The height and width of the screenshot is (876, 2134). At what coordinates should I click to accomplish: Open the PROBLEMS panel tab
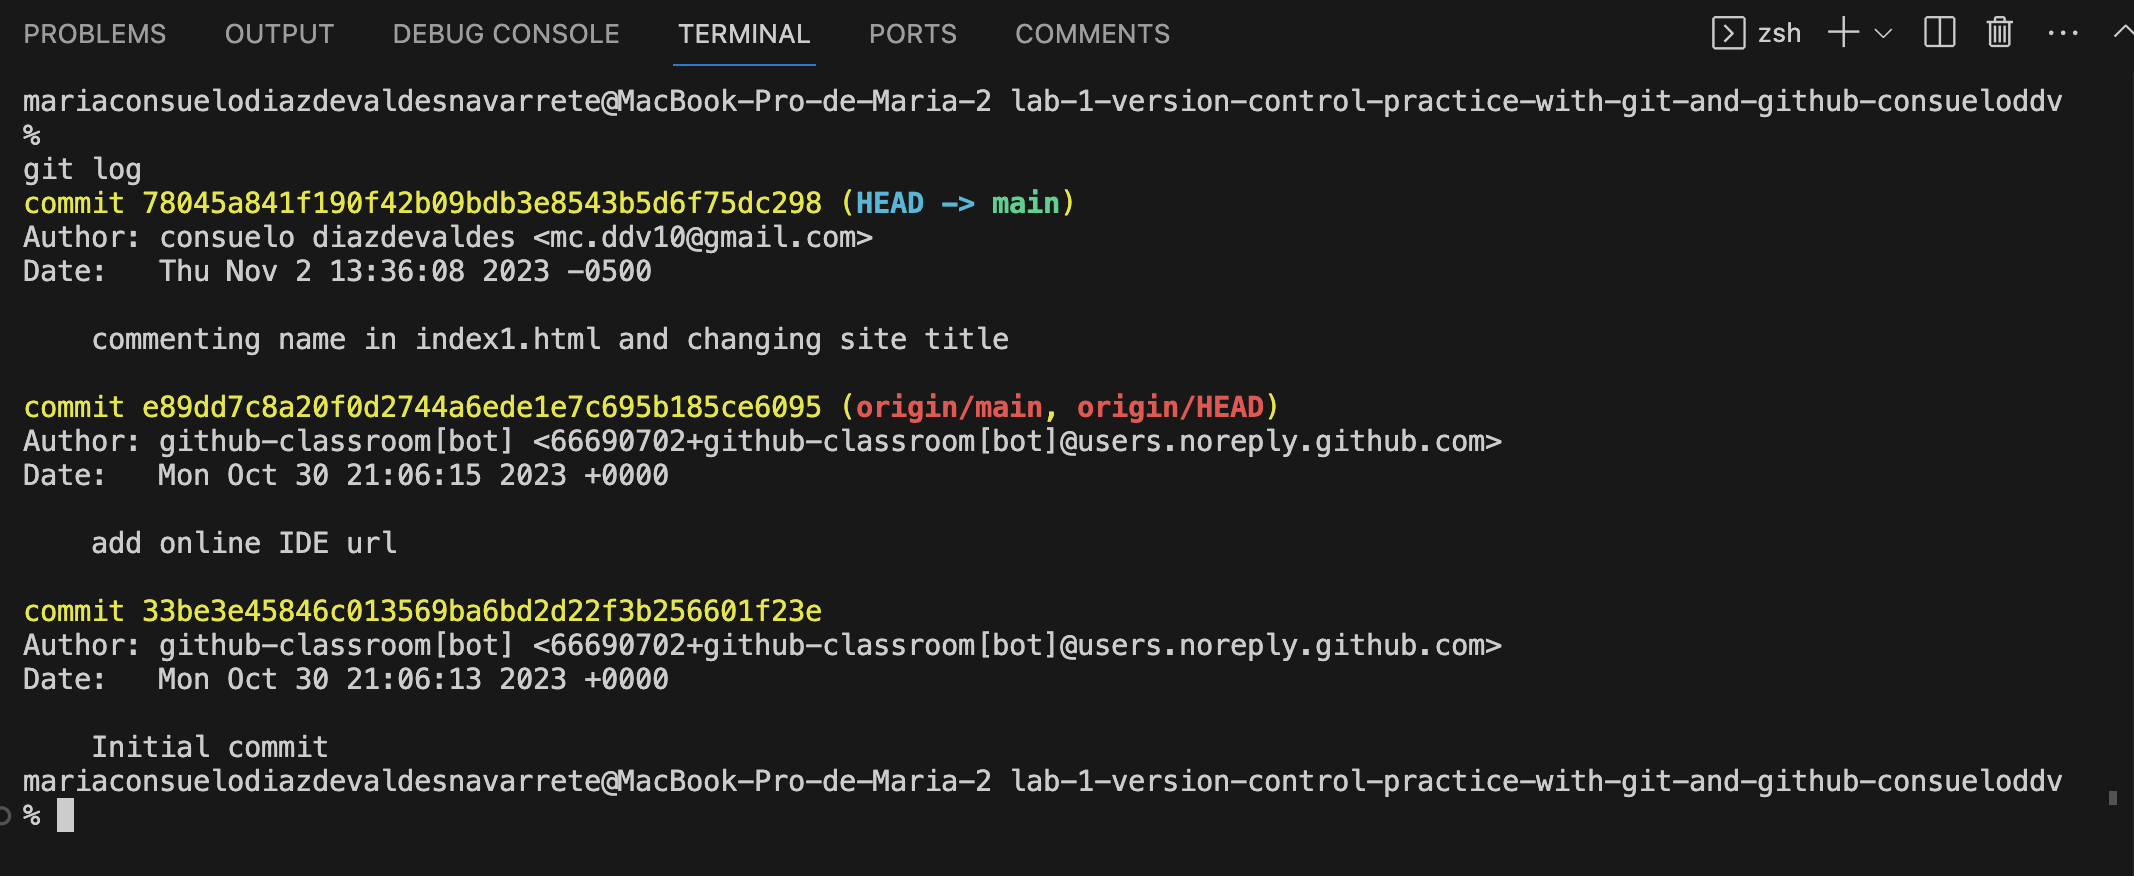coord(95,34)
